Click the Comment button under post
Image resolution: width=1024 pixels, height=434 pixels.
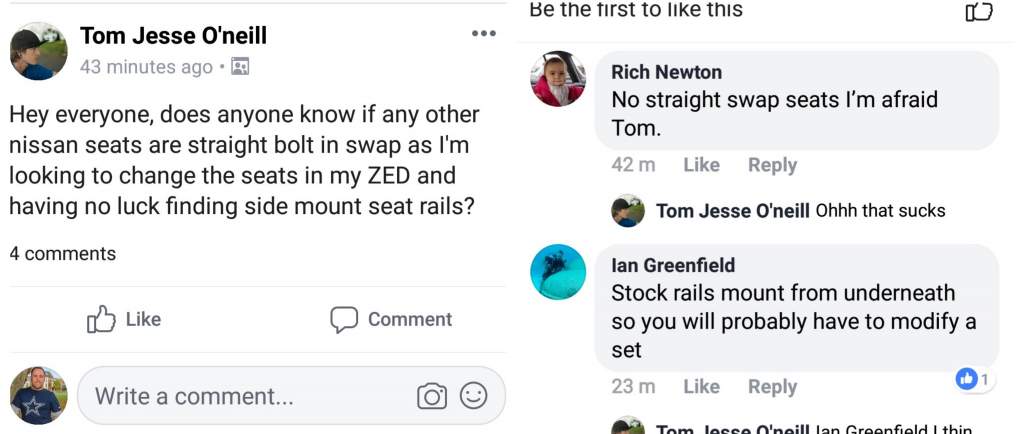coord(391,319)
